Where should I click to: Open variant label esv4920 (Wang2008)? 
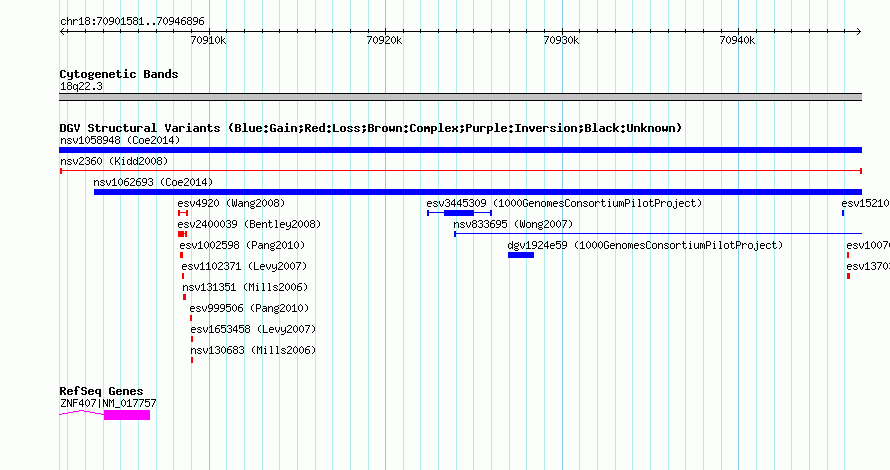pos(231,203)
